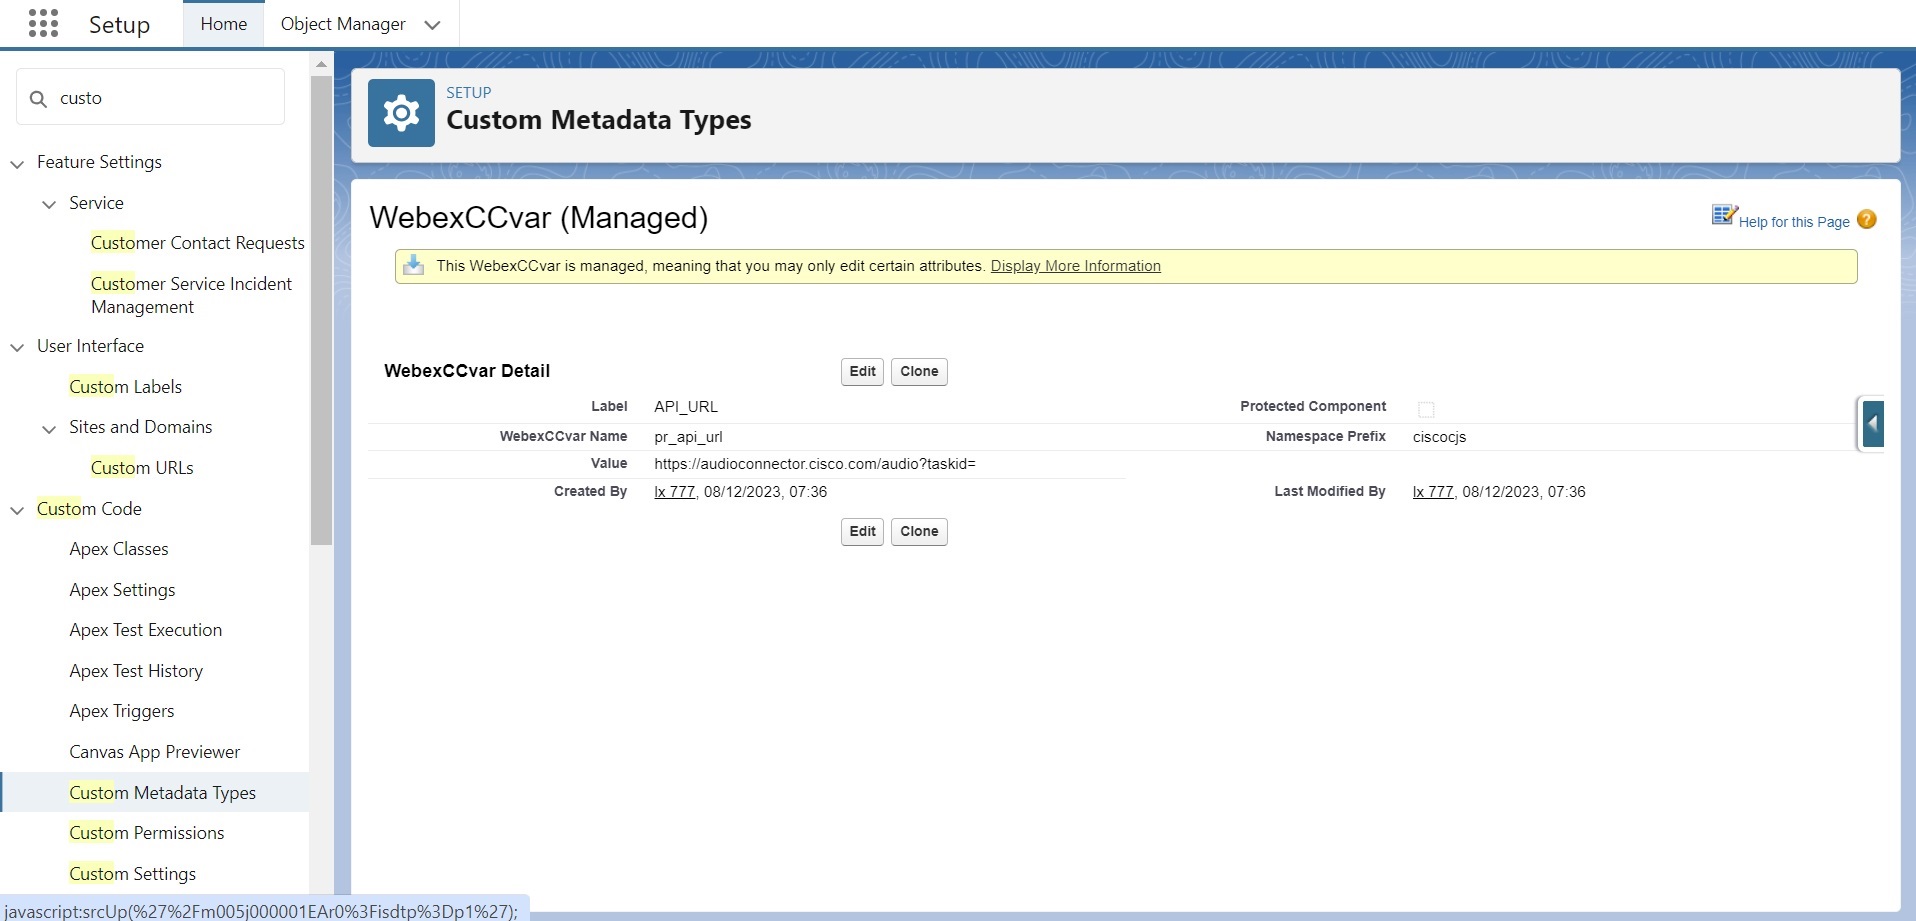Click the User Interface label
Viewport: 1916px width, 921px height.
pyautogui.click(x=90, y=346)
